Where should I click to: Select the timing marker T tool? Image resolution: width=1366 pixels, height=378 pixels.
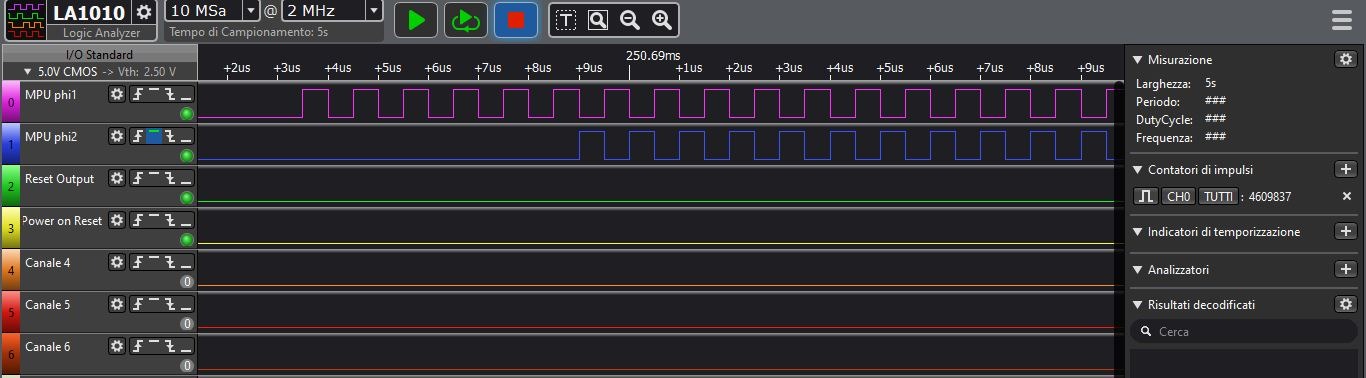coord(566,20)
